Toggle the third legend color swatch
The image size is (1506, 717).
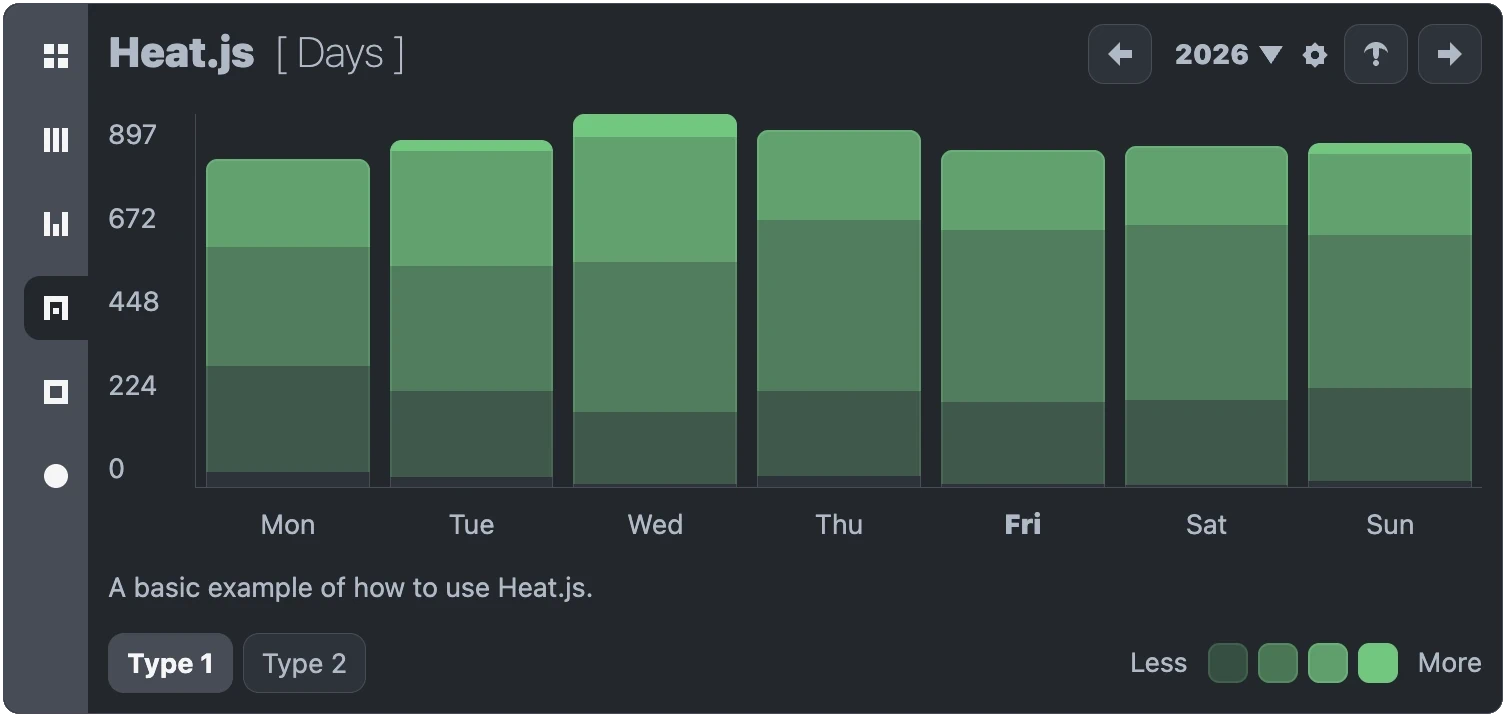click(x=1328, y=663)
